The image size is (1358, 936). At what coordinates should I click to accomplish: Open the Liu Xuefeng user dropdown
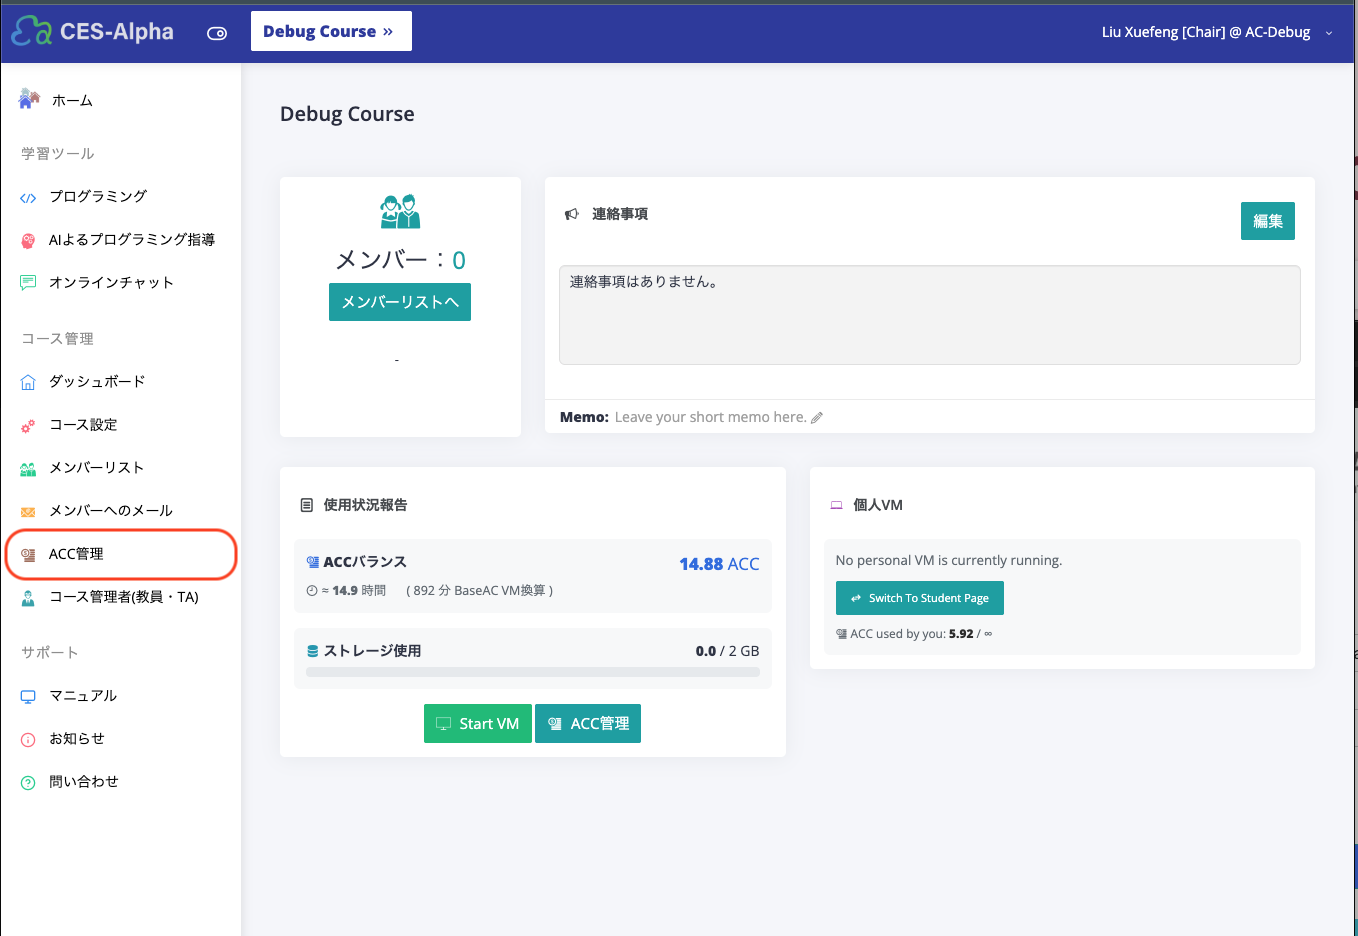pos(1217,32)
